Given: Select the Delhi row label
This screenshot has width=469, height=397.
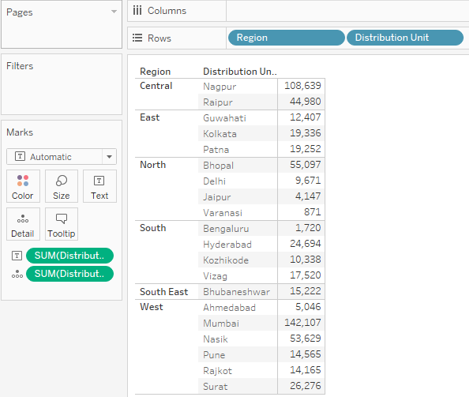Looking at the screenshot, I should click(x=214, y=181).
